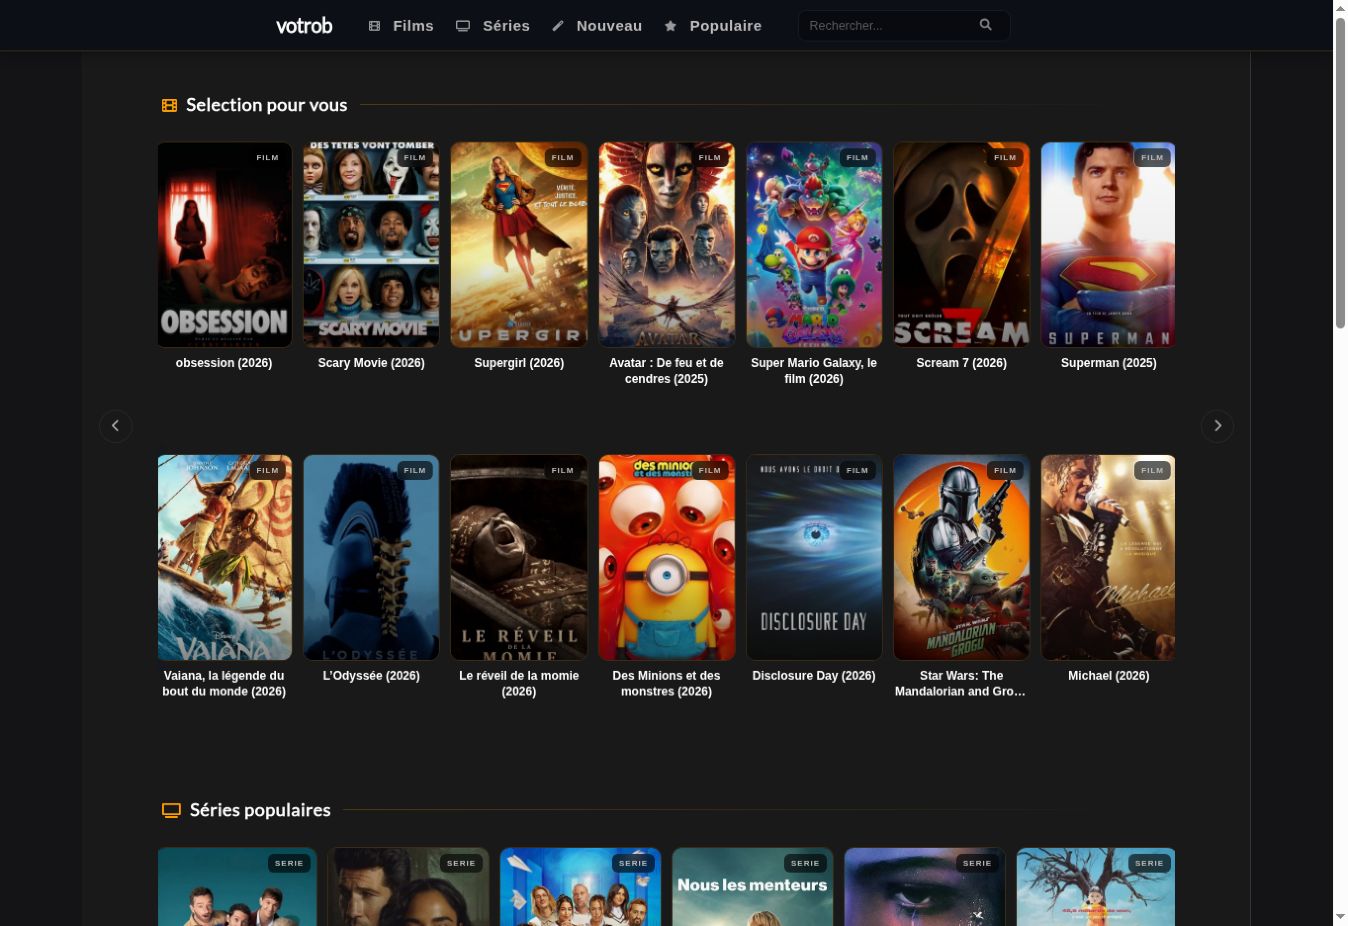Open the Mandalorian and Grogu poster
This screenshot has height=926, width=1348.
pos(961,558)
